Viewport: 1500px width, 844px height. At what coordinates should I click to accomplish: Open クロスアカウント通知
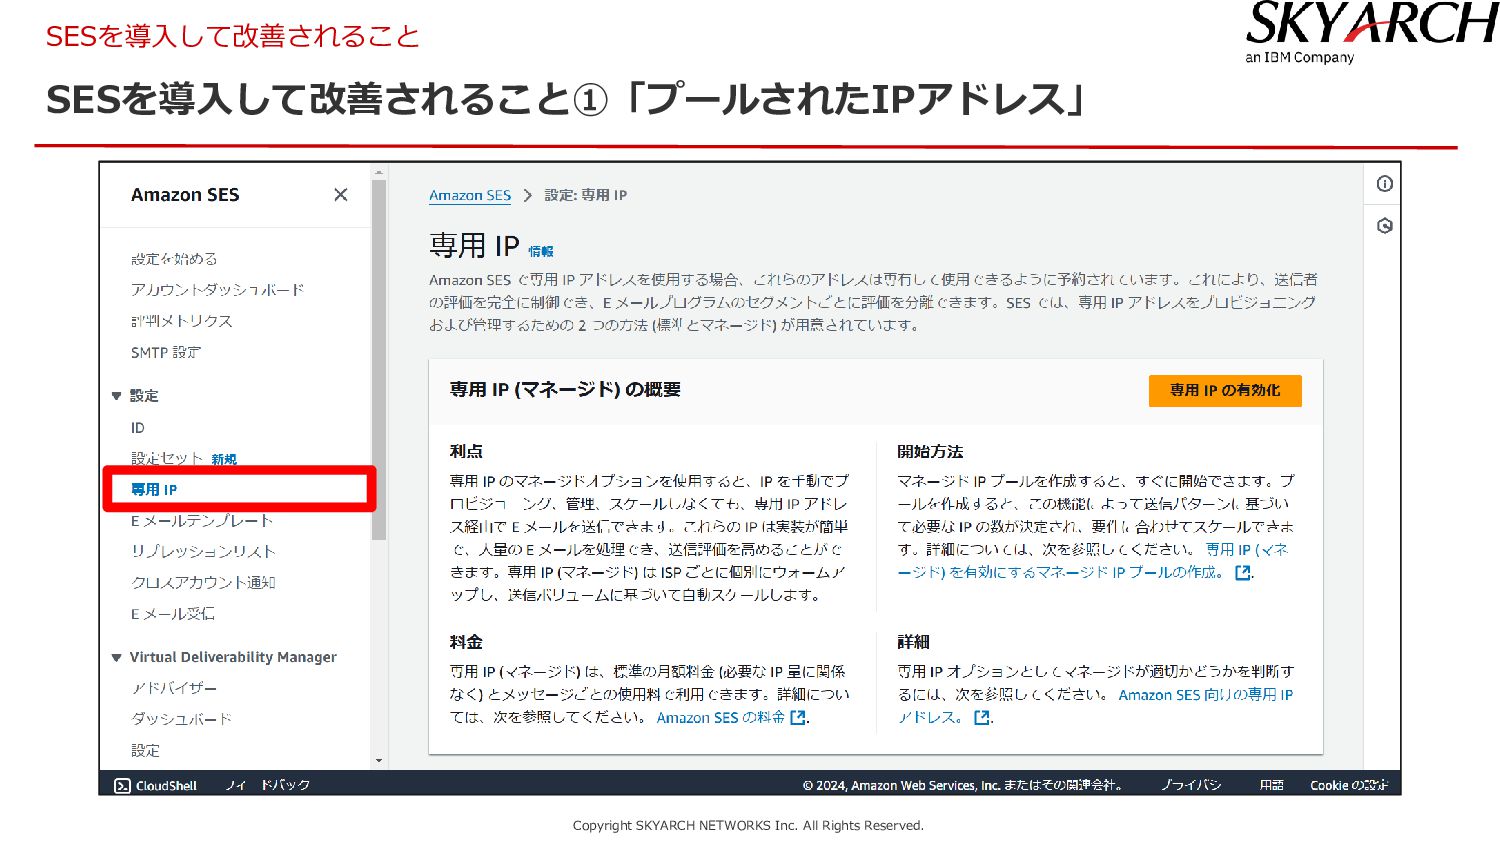(x=203, y=583)
